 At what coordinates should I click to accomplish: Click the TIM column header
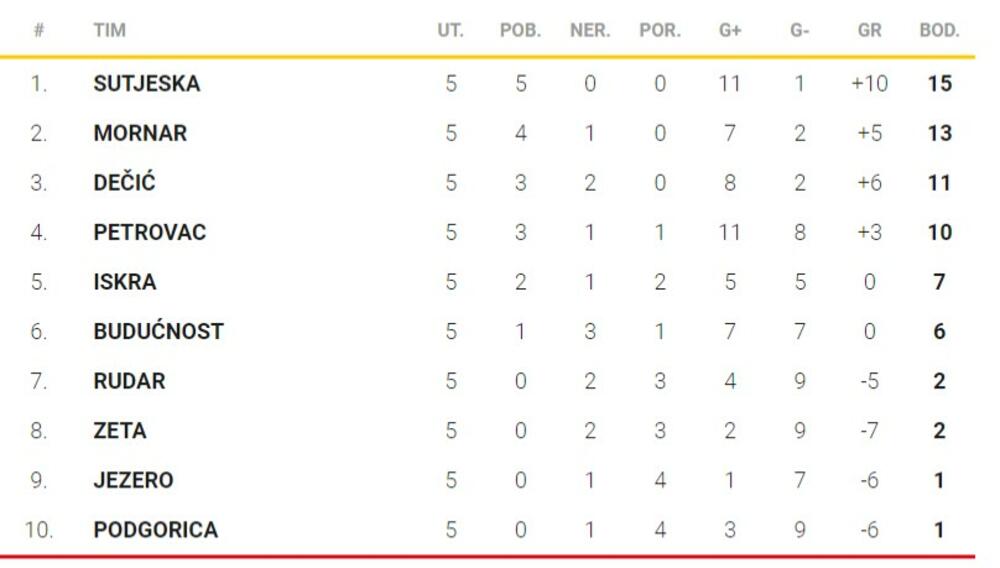pyautogui.click(x=109, y=30)
